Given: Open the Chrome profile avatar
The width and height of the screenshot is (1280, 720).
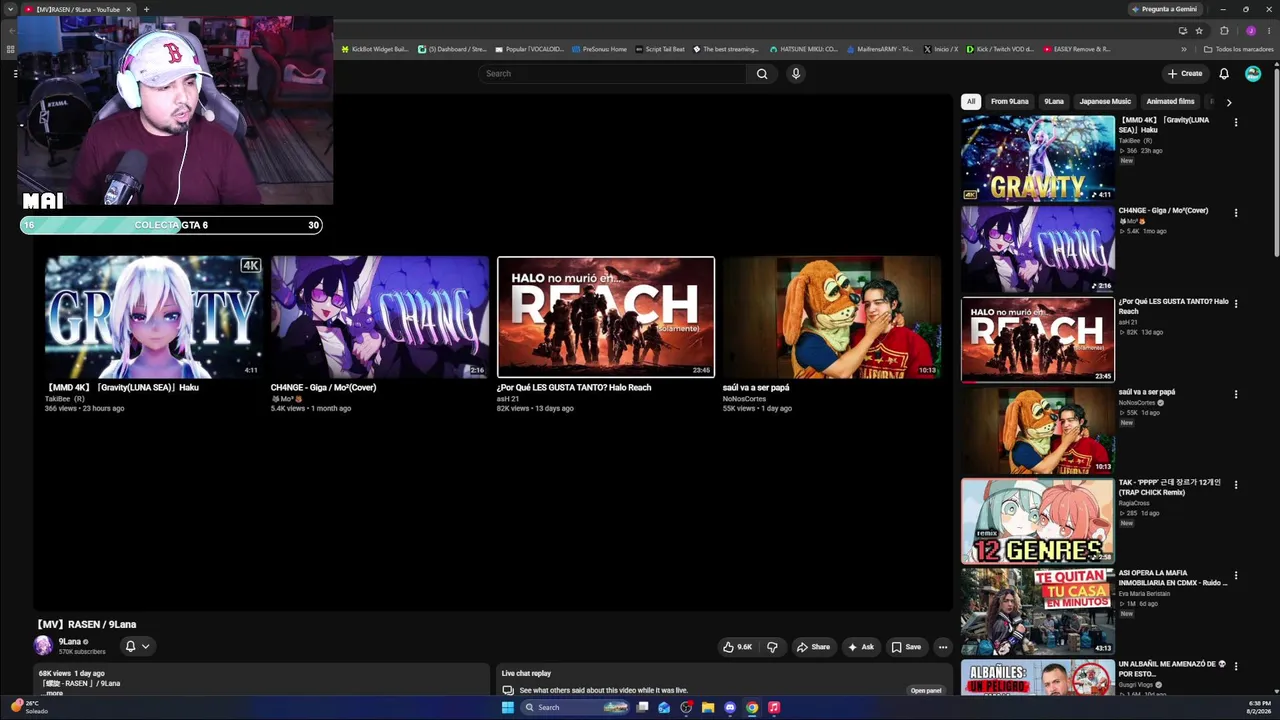Looking at the screenshot, I should point(1250,30).
